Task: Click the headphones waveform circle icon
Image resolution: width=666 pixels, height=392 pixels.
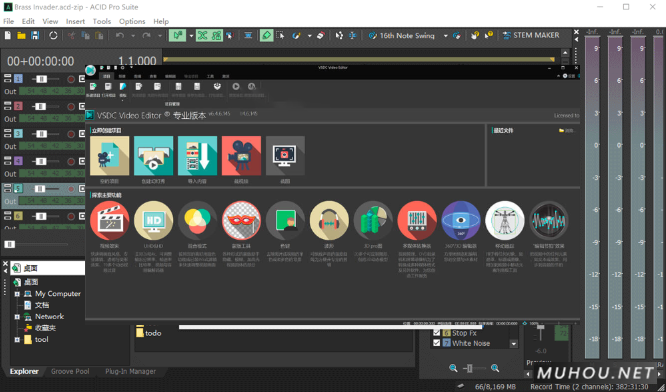Action: tap(329, 220)
